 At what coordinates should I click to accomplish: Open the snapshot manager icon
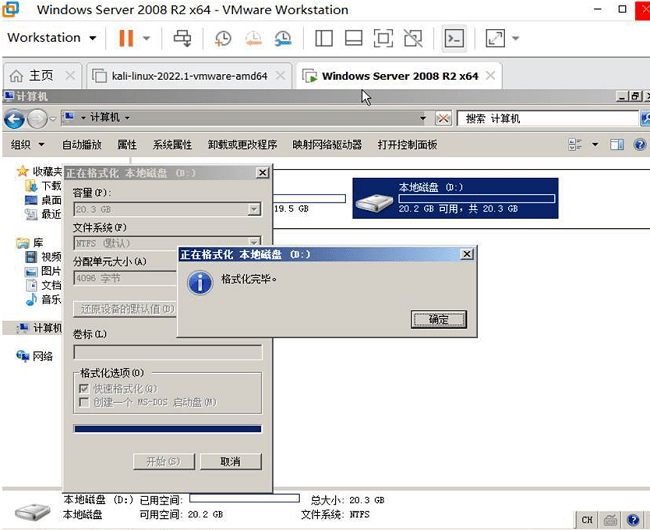point(283,38)
